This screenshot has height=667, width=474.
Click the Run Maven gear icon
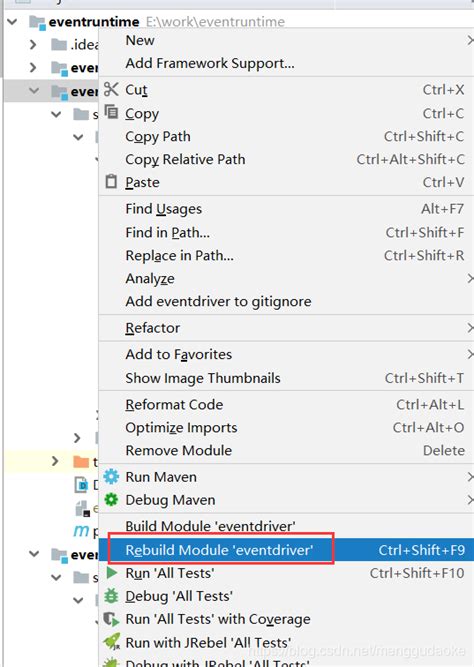[111, 476]
